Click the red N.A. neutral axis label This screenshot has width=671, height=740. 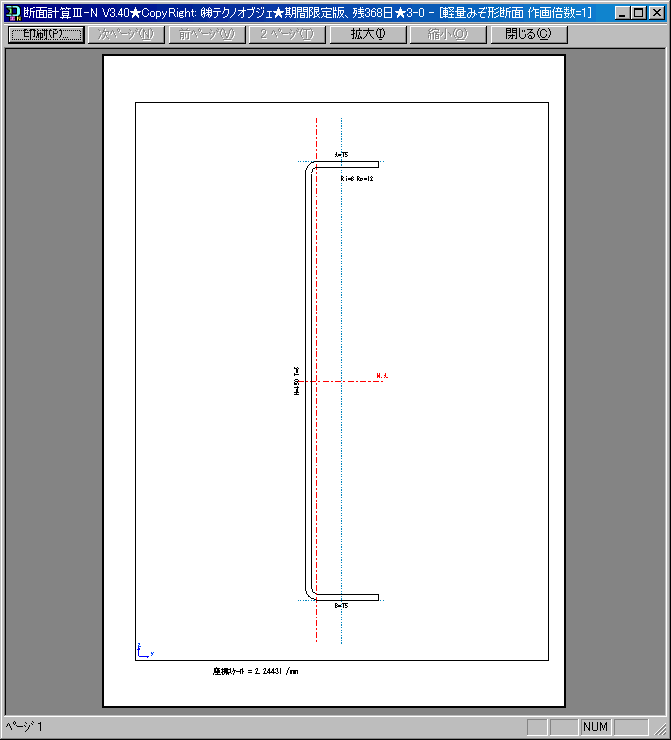[x=382, y=376]
